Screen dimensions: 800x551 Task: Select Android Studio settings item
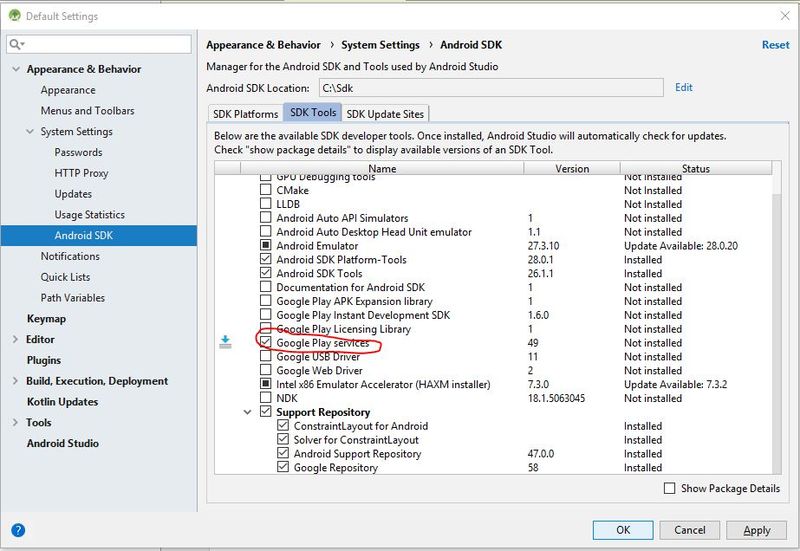62,443
